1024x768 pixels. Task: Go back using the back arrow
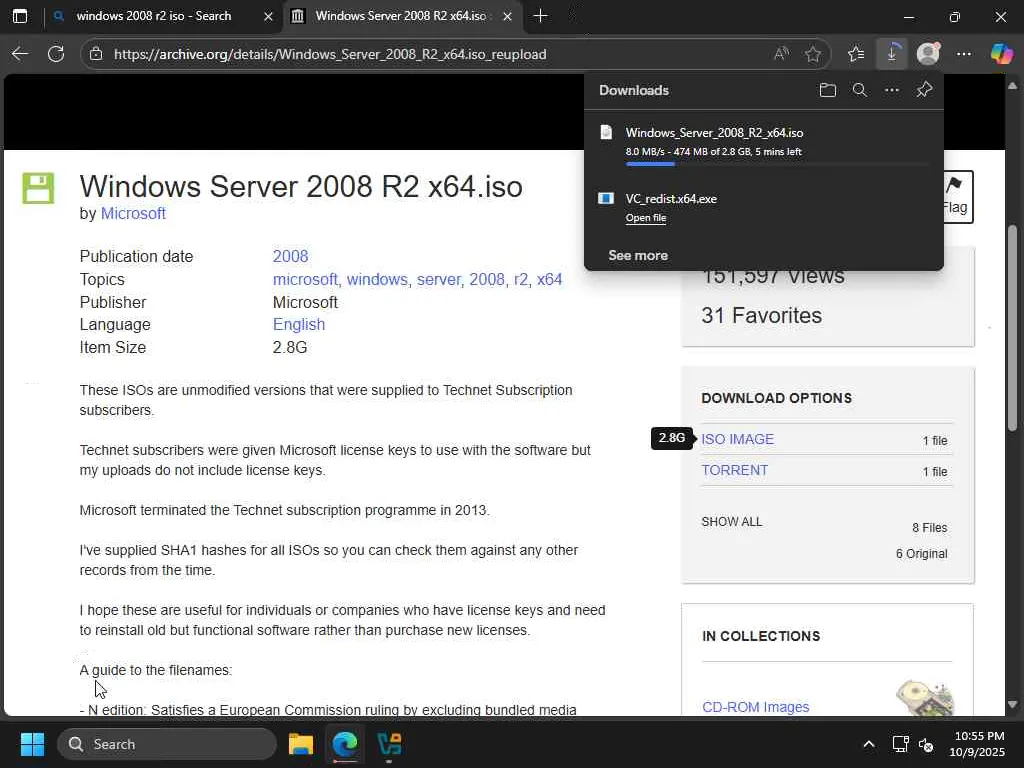20,54
